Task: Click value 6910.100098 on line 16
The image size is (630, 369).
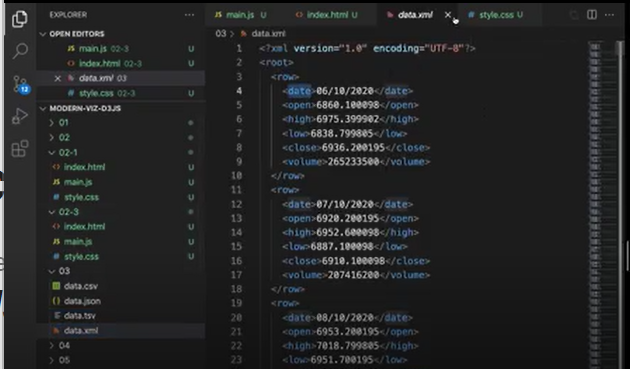Action: [353, 261]
